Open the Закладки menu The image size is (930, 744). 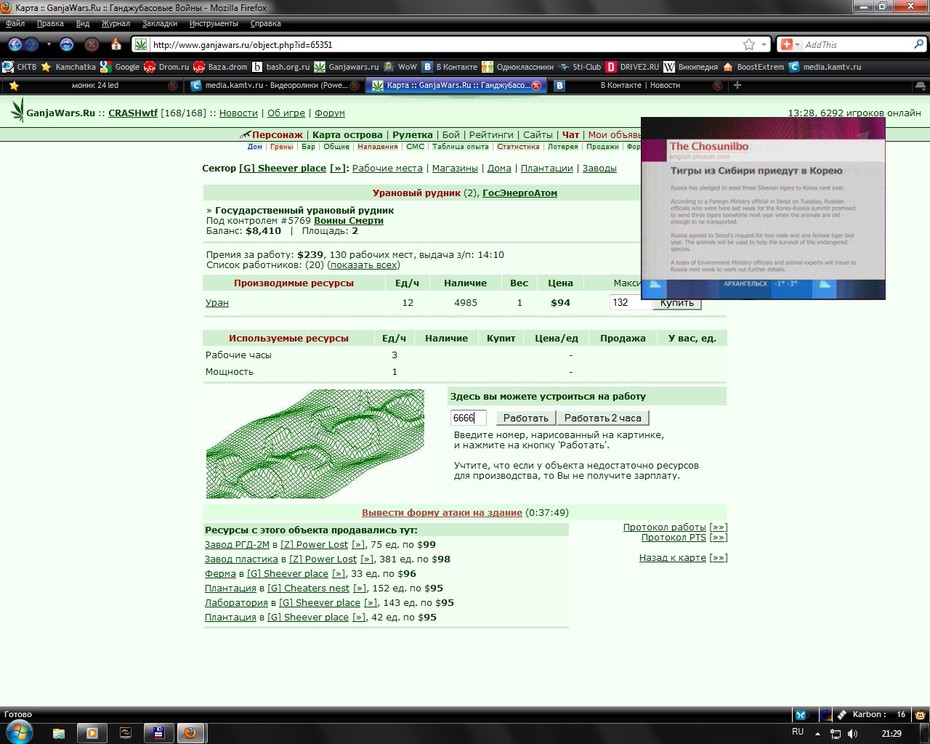coord(160,24)
